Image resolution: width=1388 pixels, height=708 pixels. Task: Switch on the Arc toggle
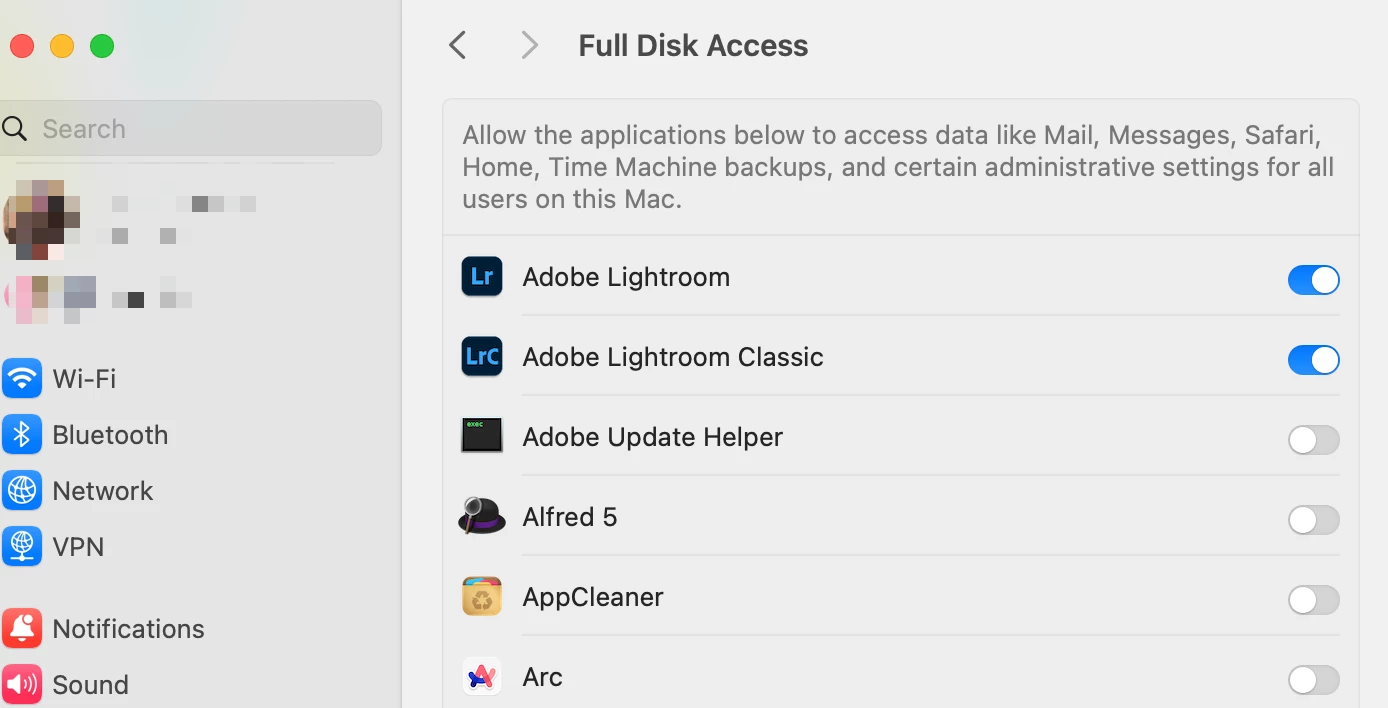tap(1313, 680)
